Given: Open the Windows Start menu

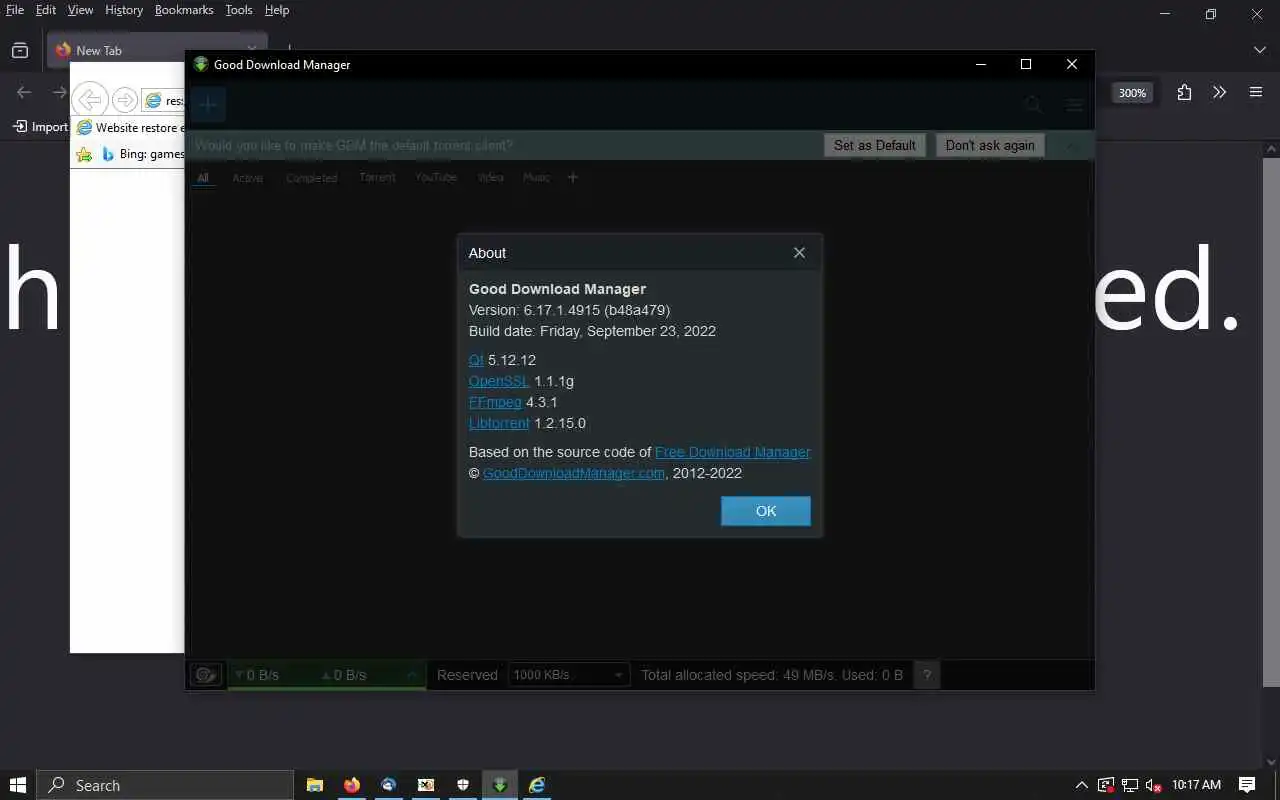Looking at the screenshot, I should [17, 785].
